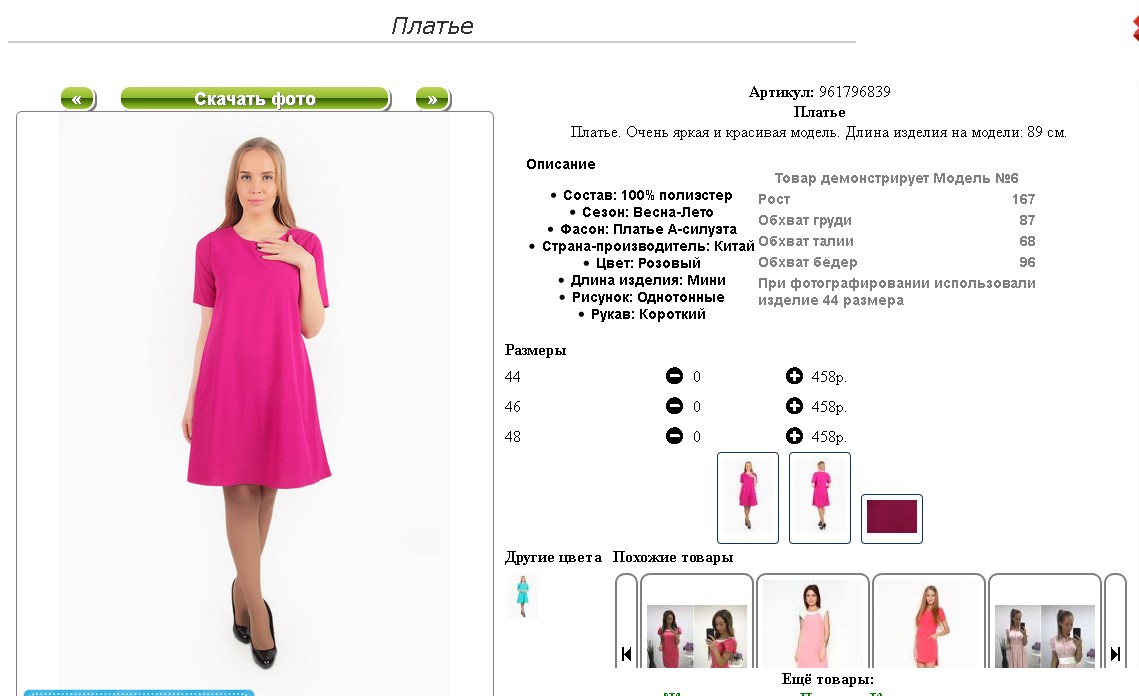Open the light pink dress similar product
The height and width of the screenshot is (696, 1139).
click(812, 623)
